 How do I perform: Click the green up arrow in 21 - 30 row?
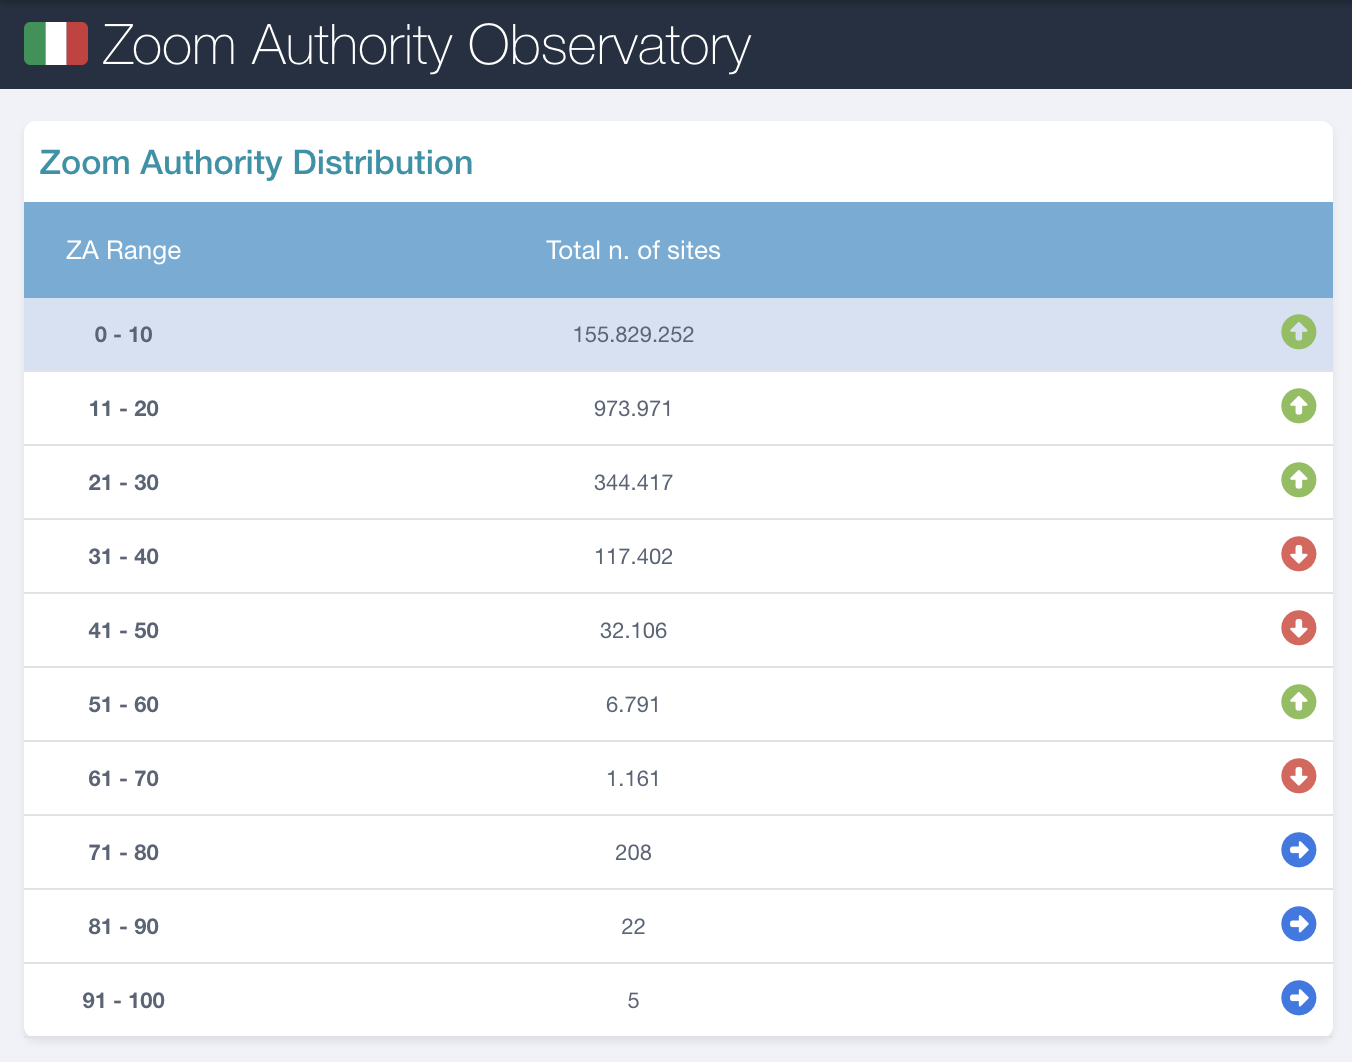[x=1298, y=480]
